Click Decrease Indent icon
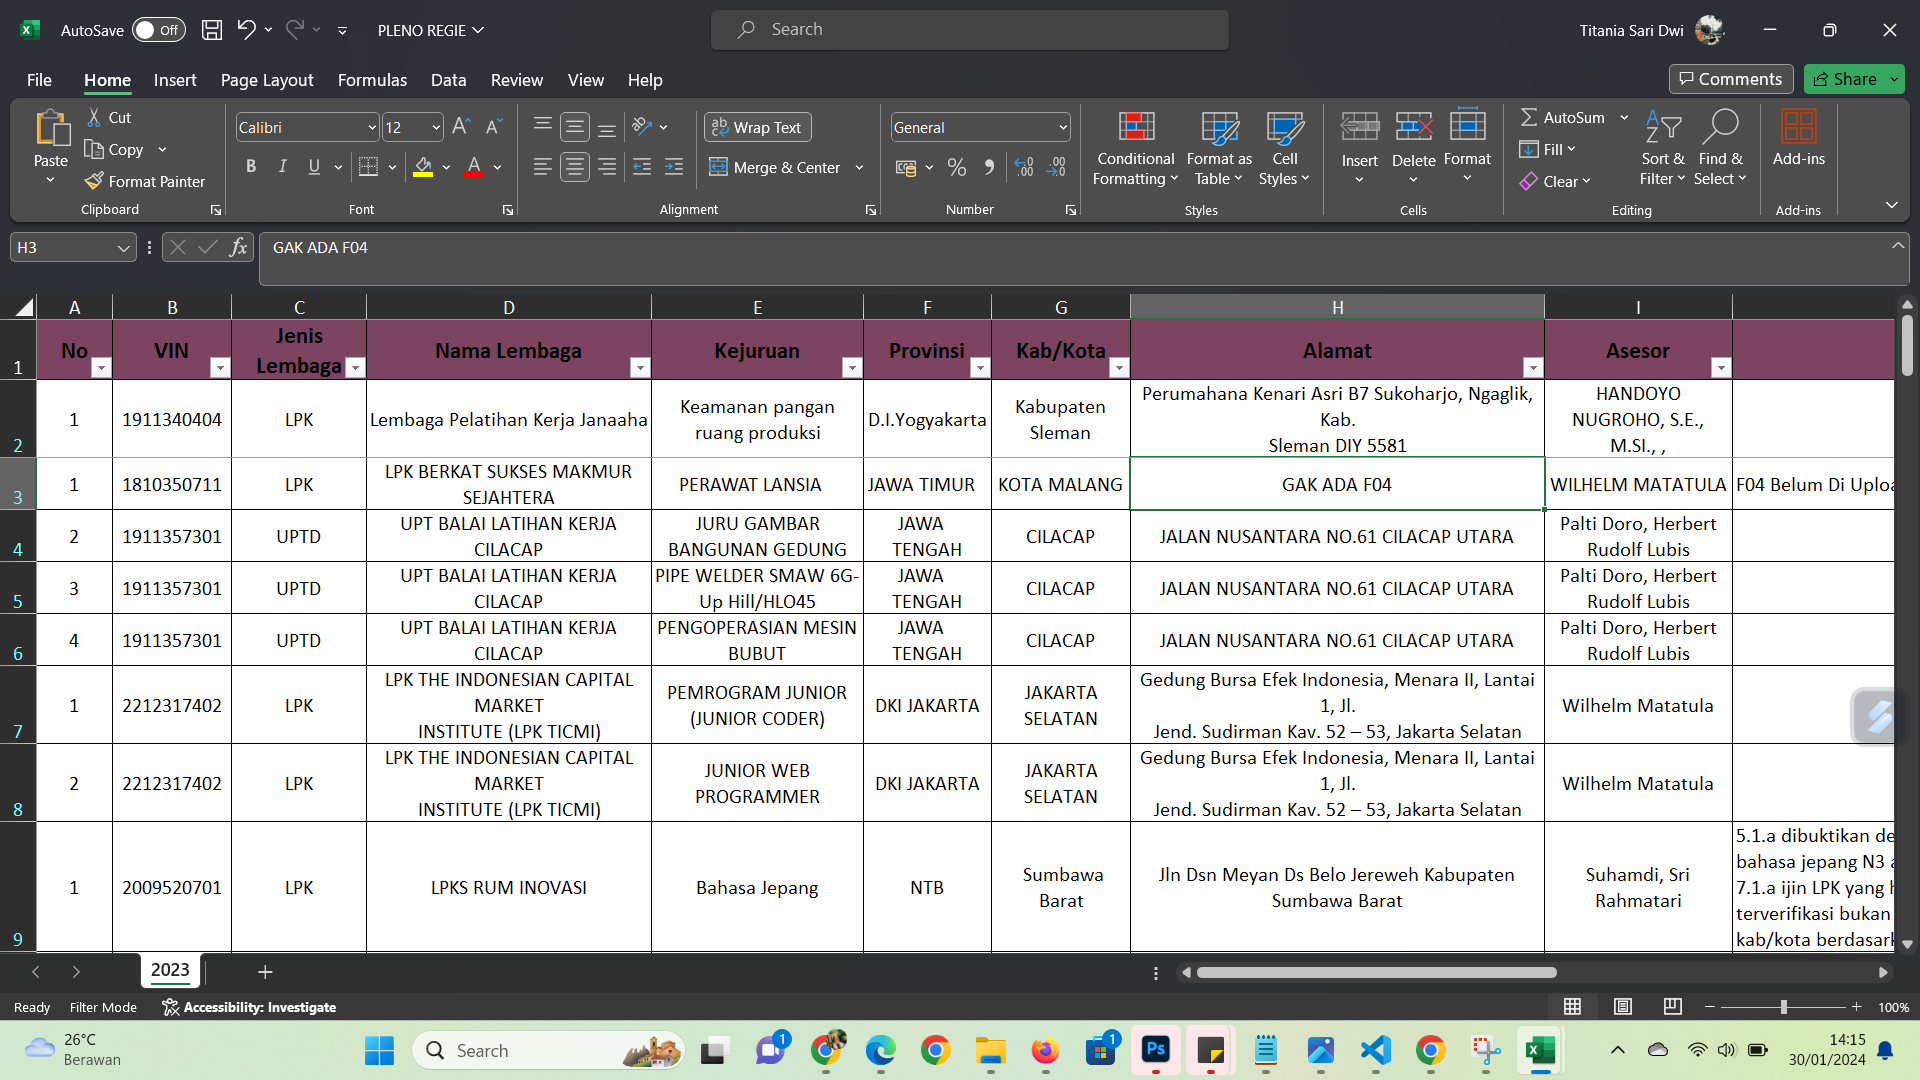This screenshot has height=1080, width=1920. pos(642,167)
